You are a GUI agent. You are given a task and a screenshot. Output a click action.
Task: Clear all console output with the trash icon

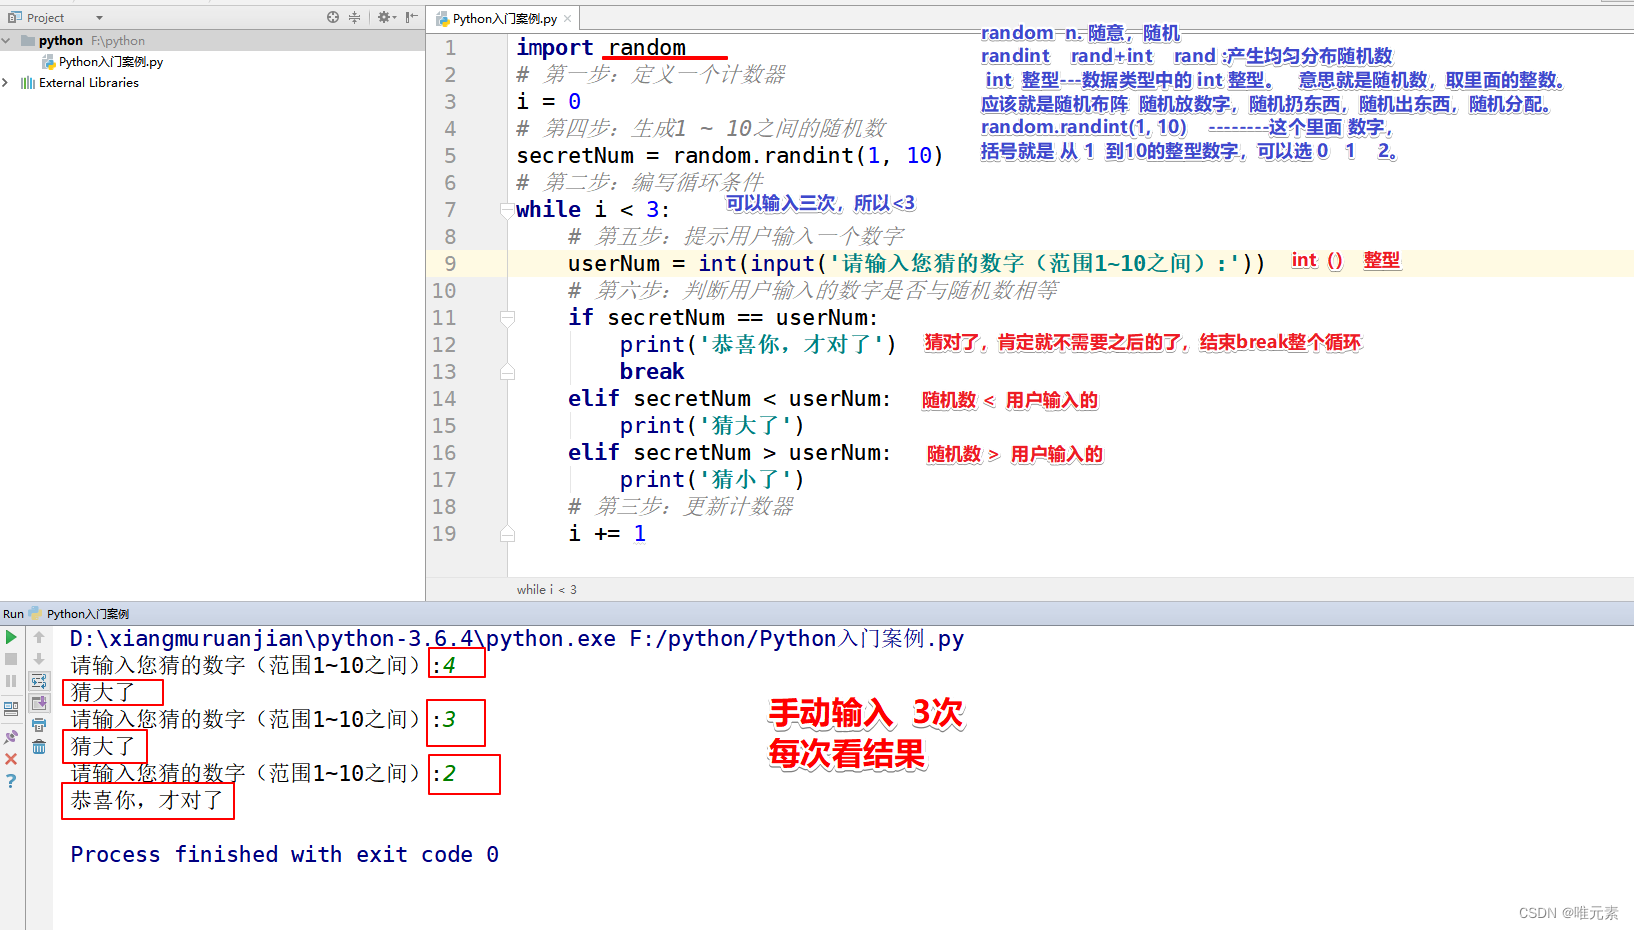click(x=40, y=748)
